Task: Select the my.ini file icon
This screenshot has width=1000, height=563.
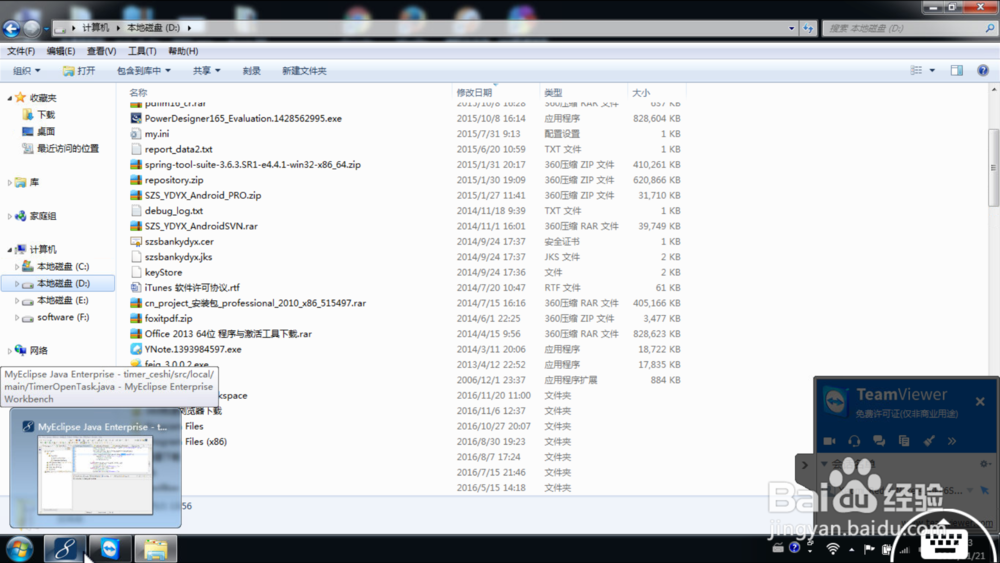Action: tap(135, 133)
